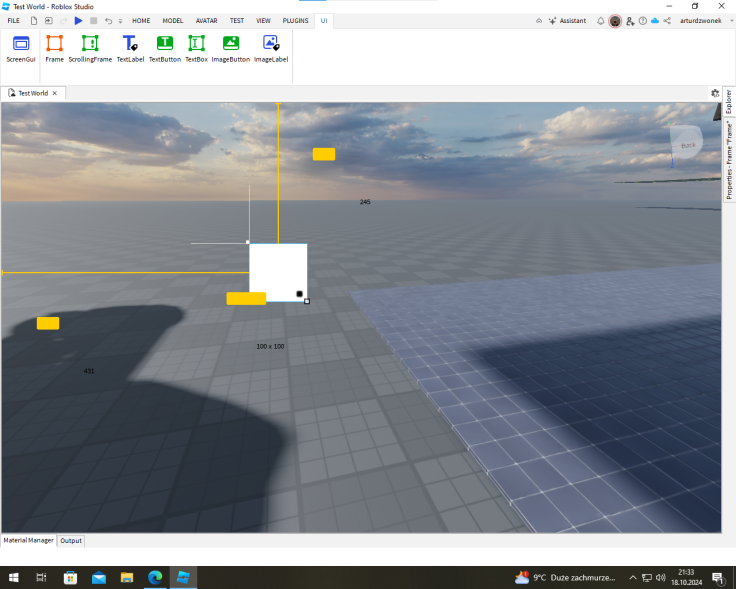This screenshot has width=736, height=589.
Task: Insert an ImageButton element
Action: pyautogui.click(x=230, y=49)
